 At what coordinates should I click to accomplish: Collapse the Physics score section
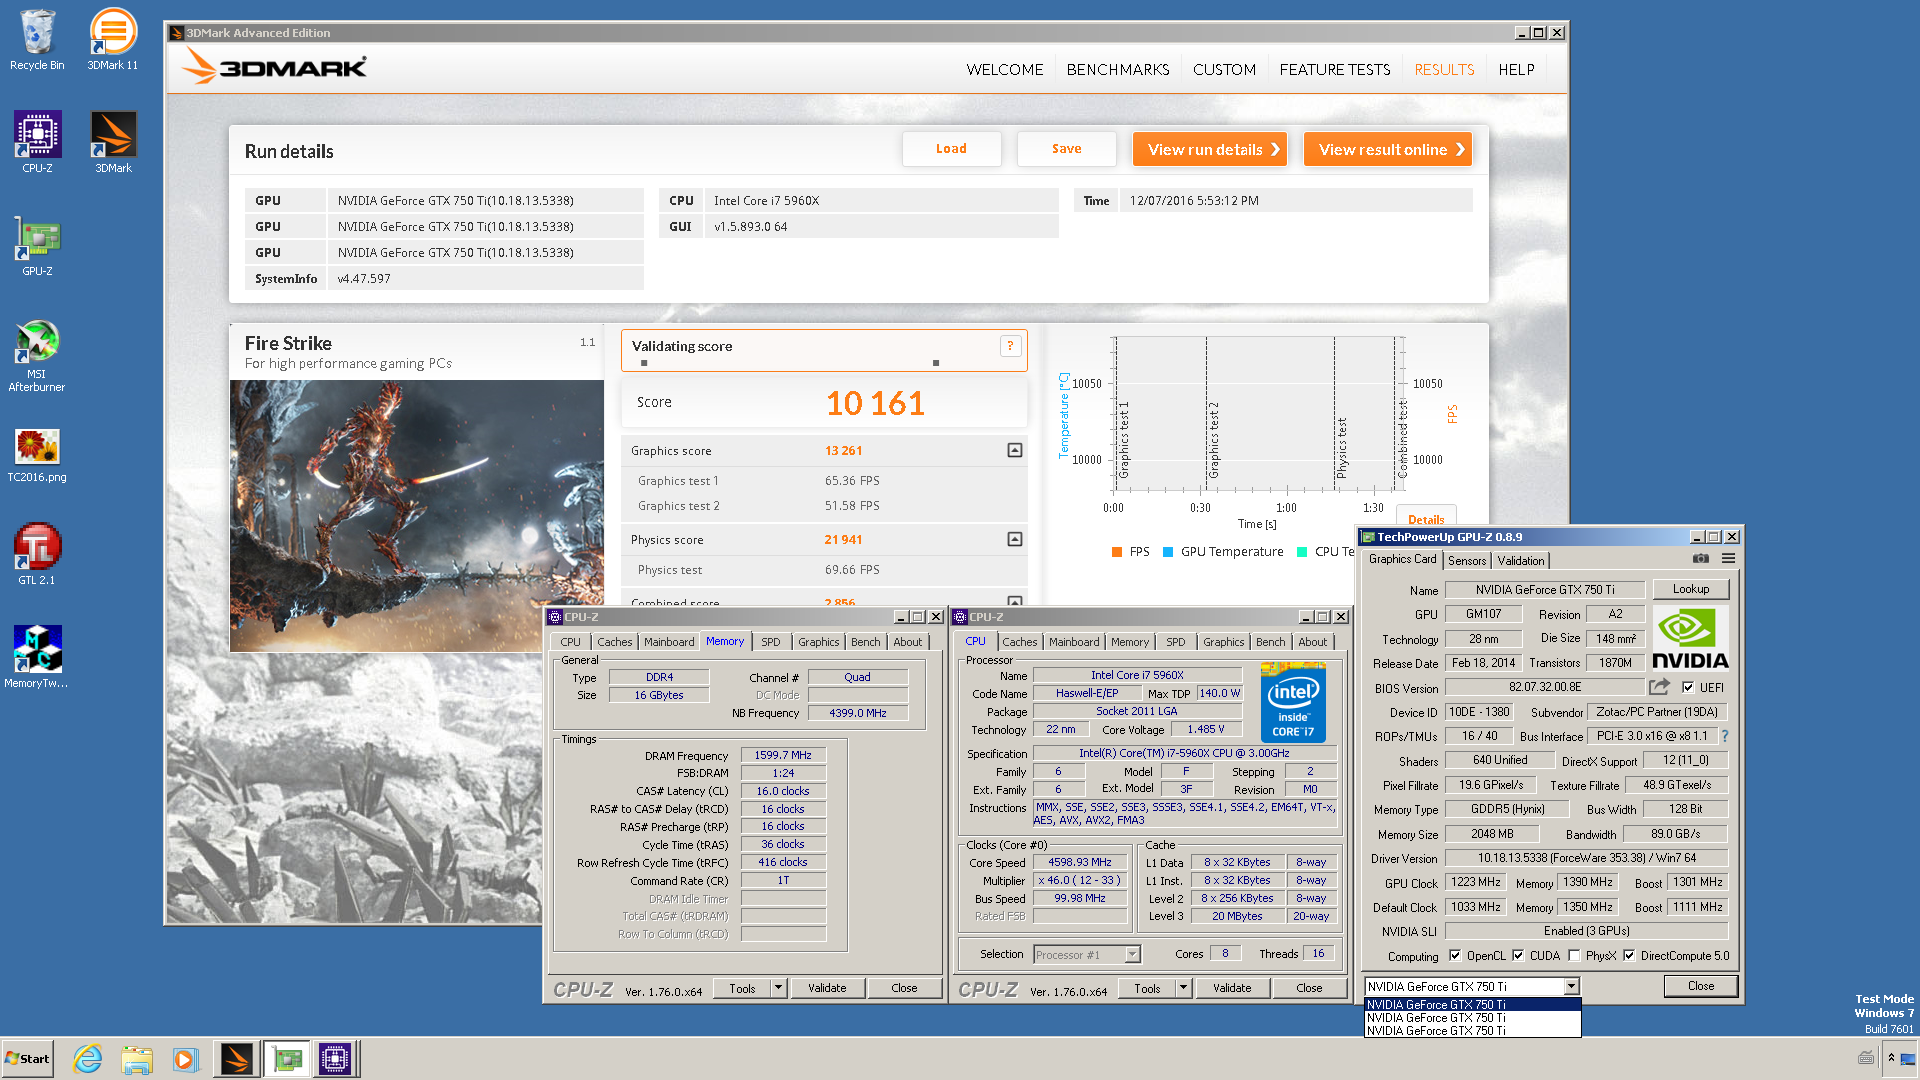[1015, 539]
